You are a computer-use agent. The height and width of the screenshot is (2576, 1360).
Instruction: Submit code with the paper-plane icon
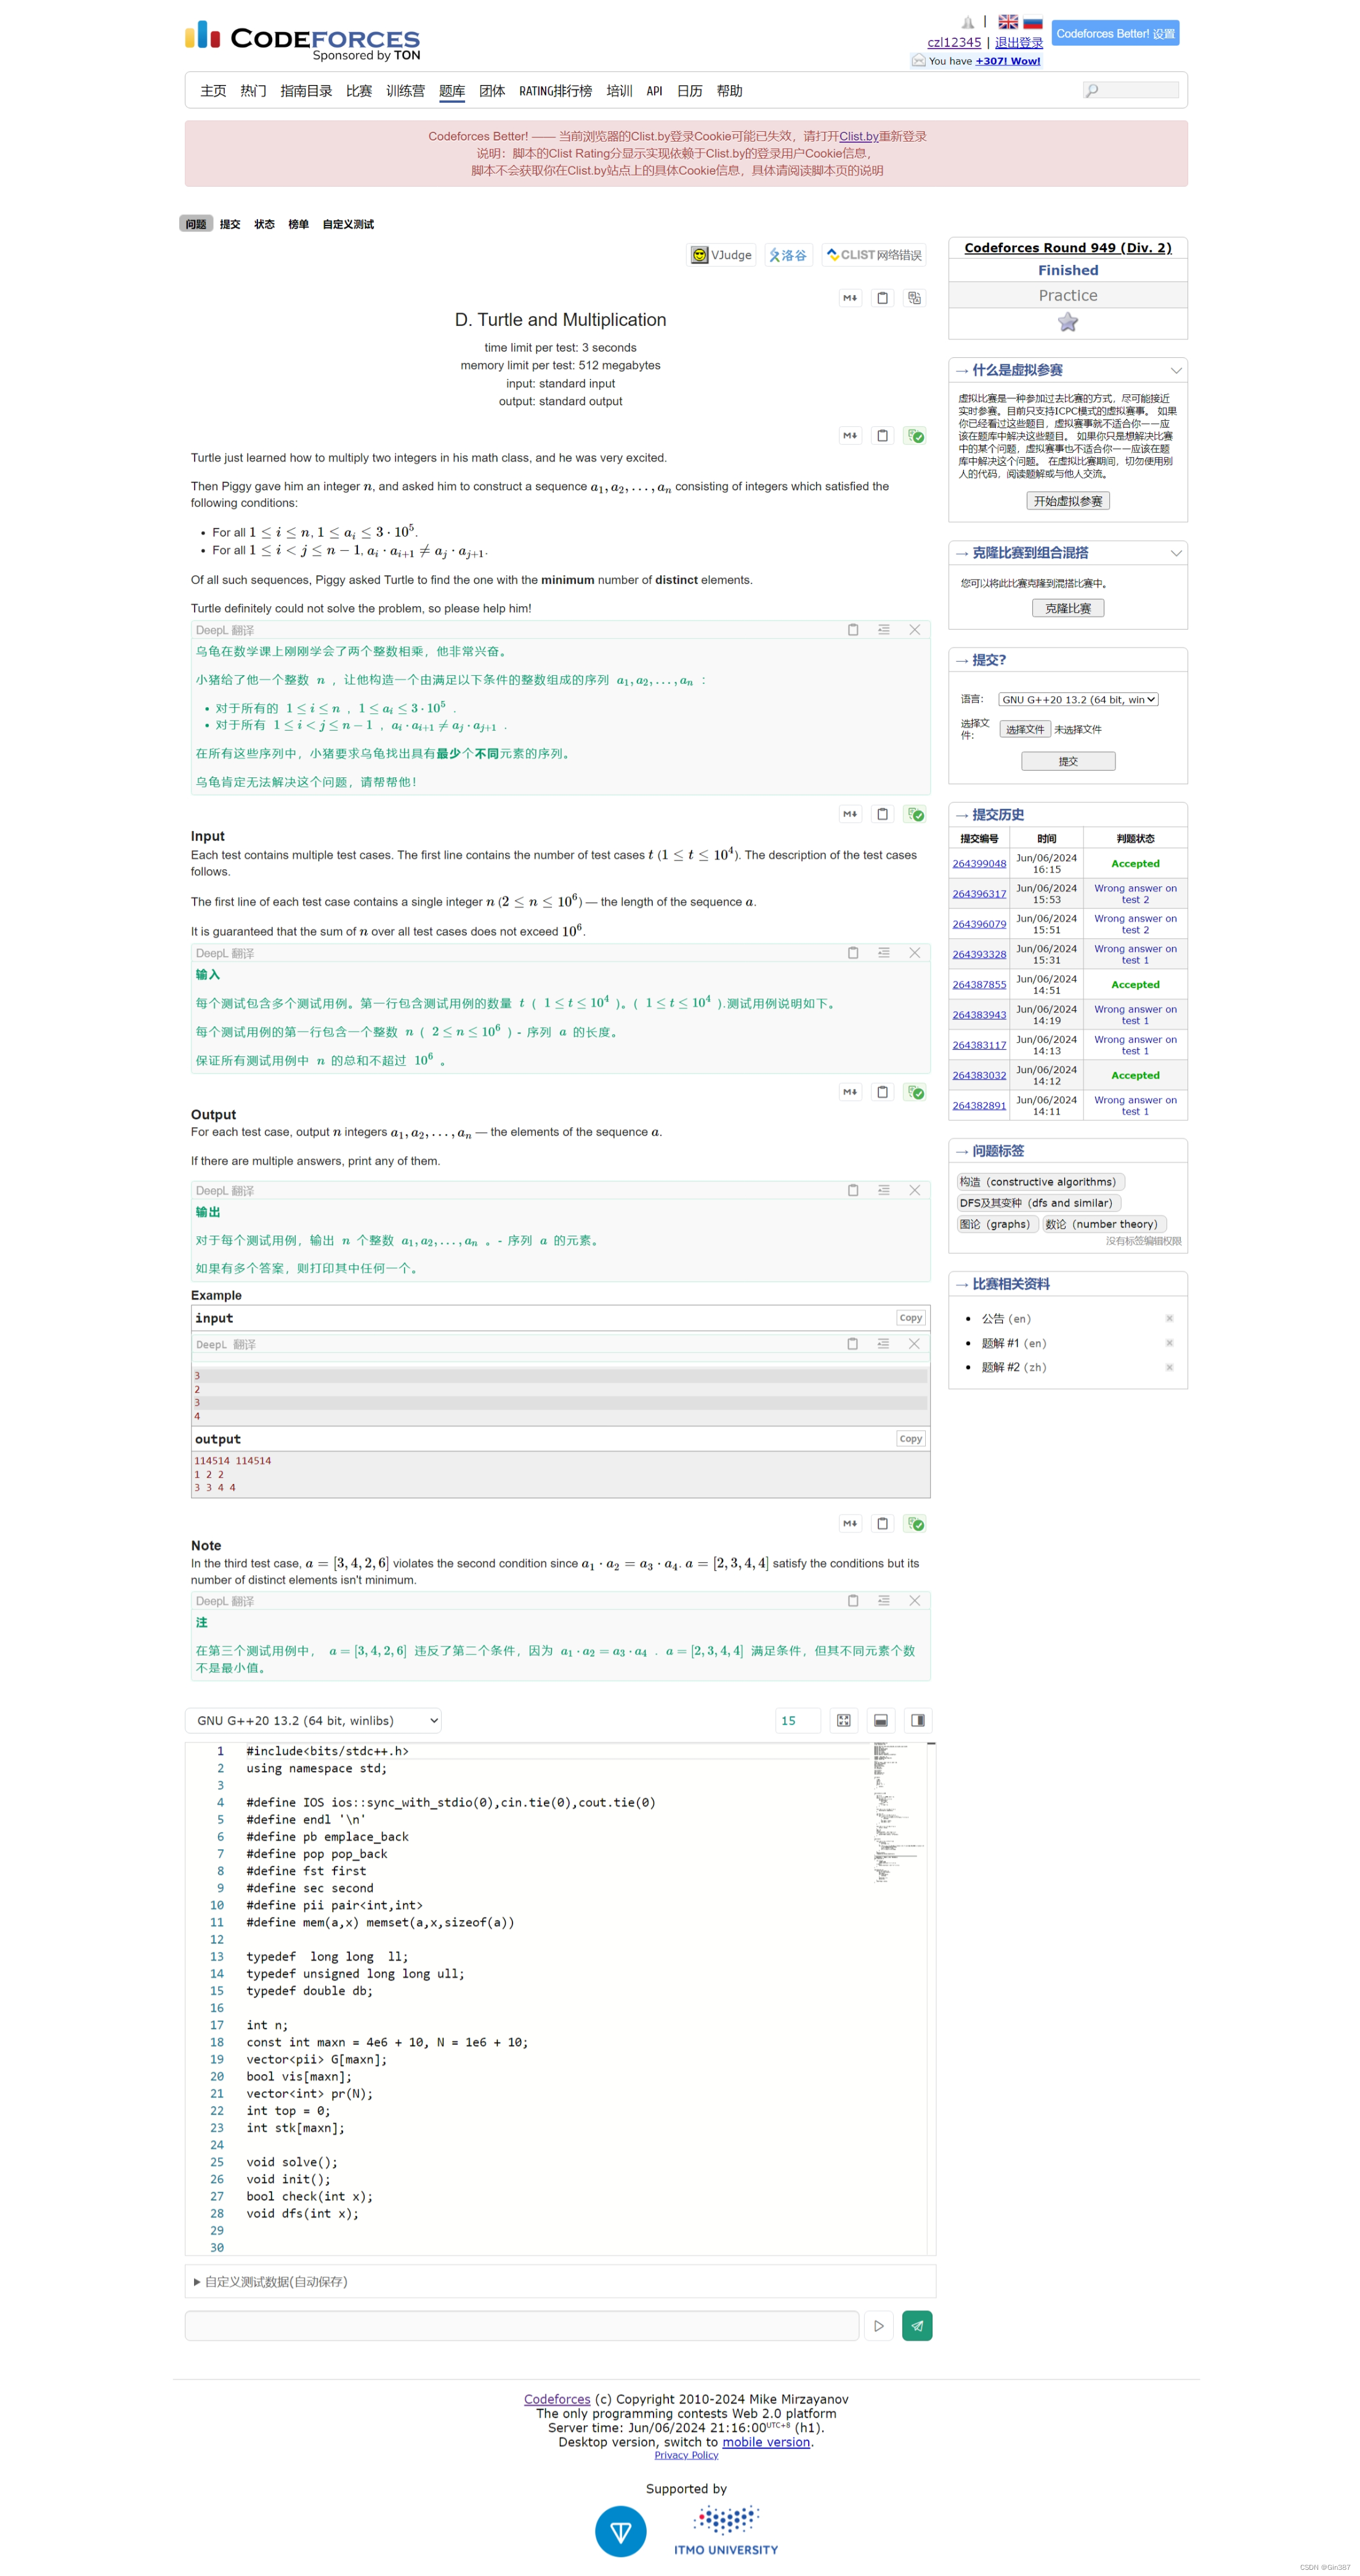(x=916, y=2325)
